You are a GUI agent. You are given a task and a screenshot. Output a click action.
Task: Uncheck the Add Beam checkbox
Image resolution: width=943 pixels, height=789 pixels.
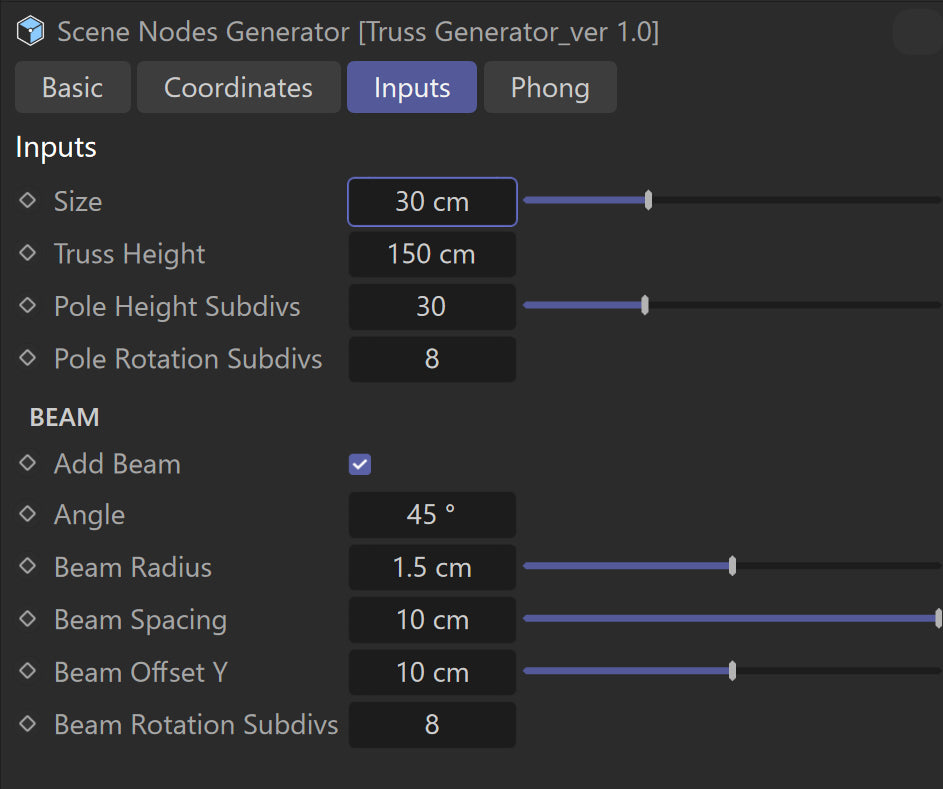pyautogui.click(x=360, y=464)
